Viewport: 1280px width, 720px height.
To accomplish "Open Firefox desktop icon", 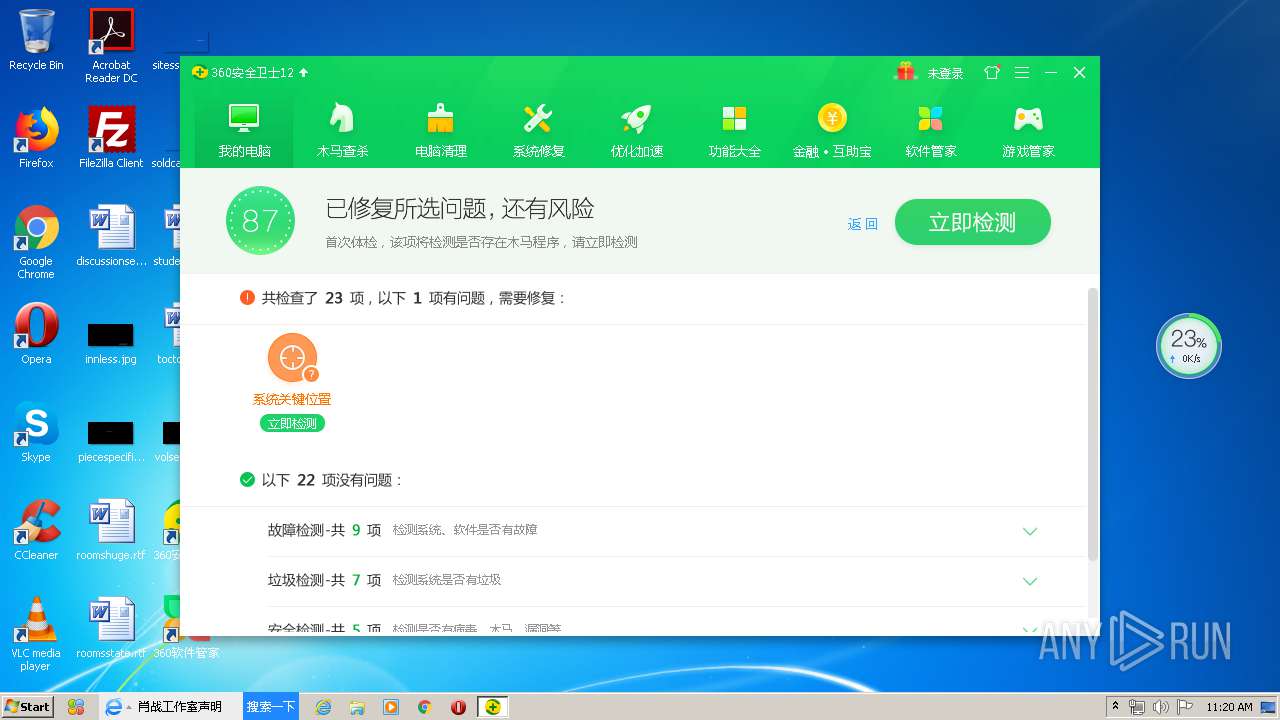I will click(36, 138).
